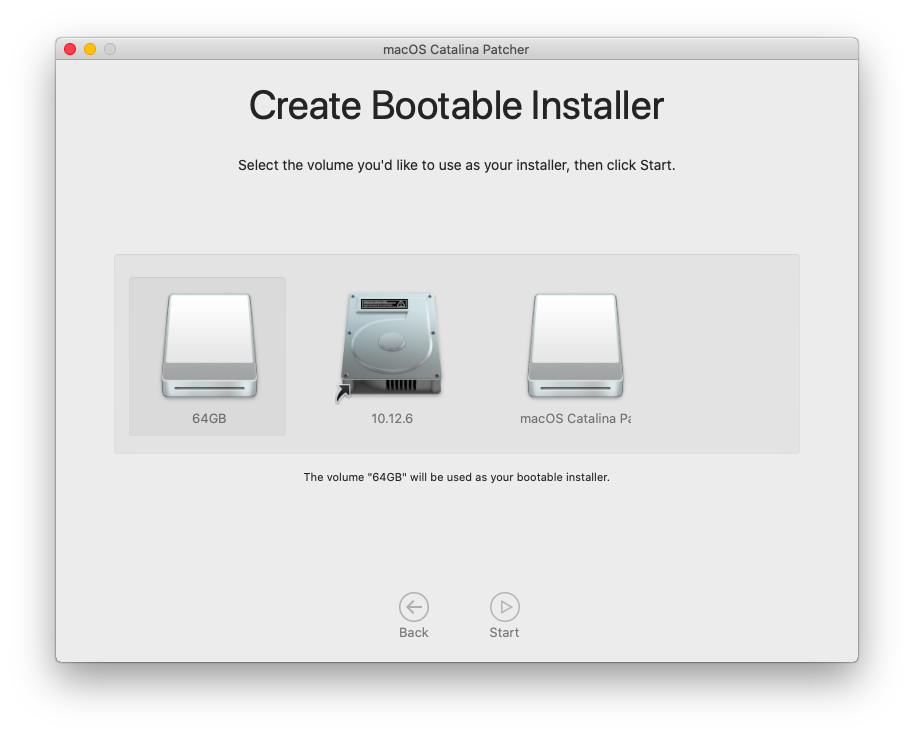Viewport: 914px width, 736px height.
Task: Click the "macOS Catalina Patcher" window title
Action: [456, 49]
